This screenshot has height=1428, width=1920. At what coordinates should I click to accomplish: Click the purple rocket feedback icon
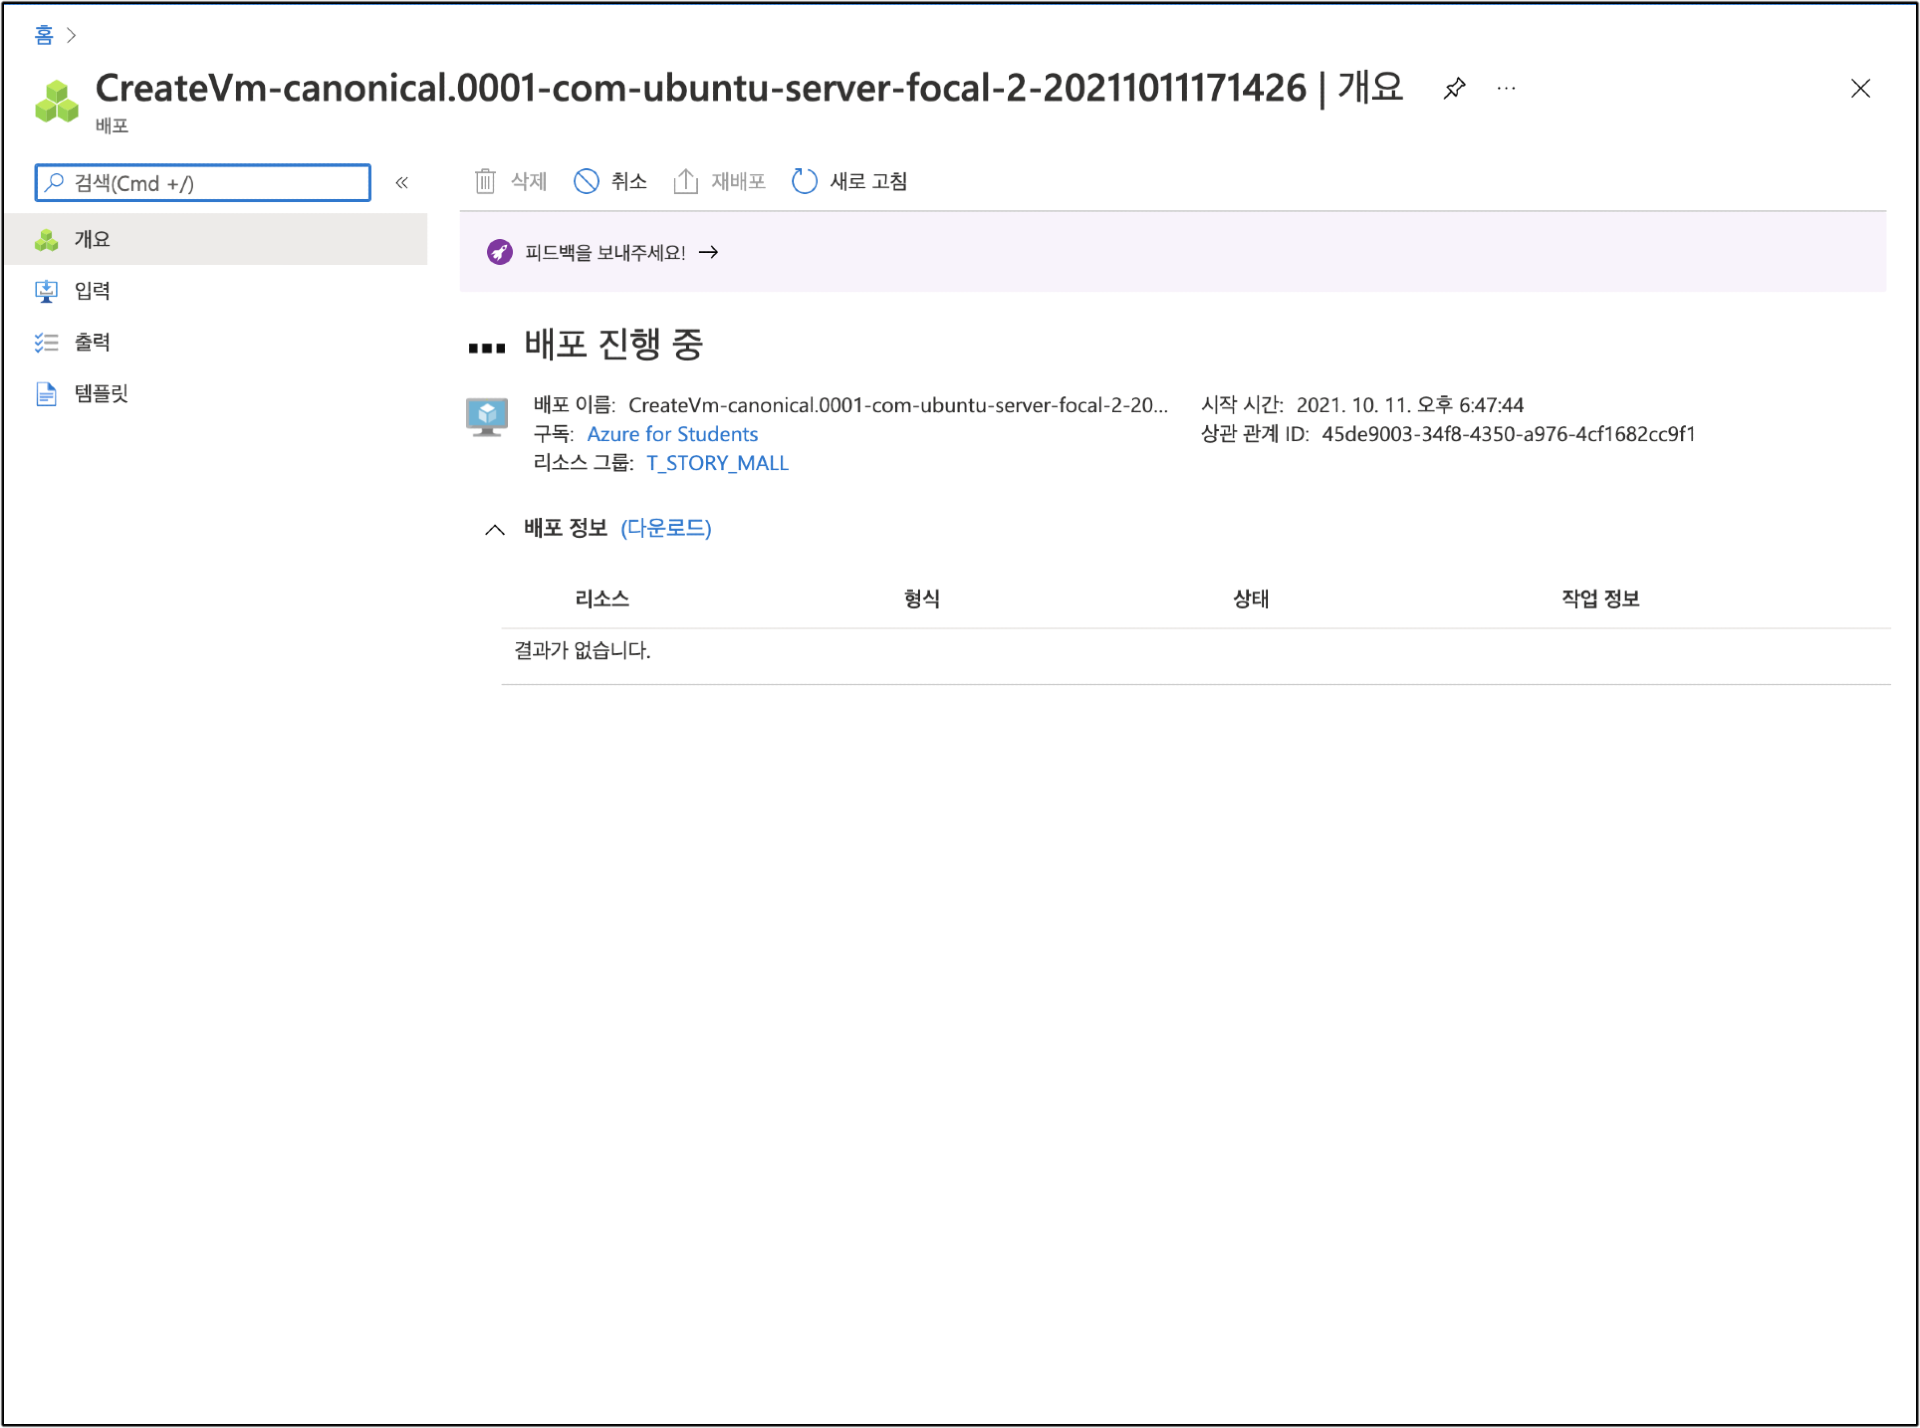click(499, 252)
